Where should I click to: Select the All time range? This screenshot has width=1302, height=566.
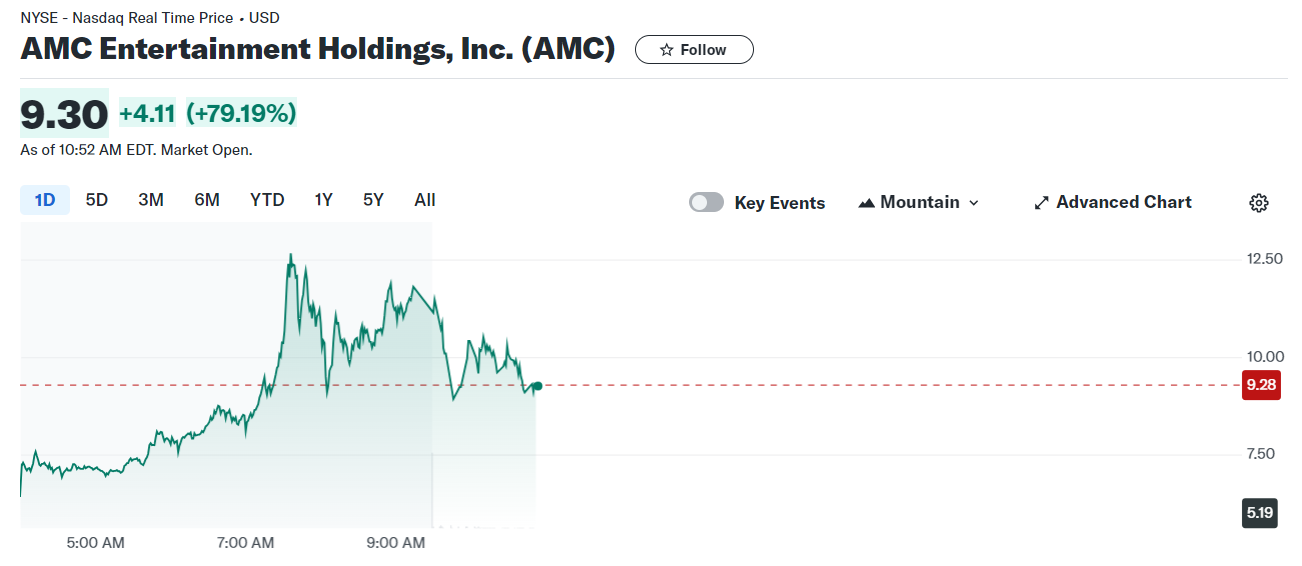tap(425, 200)
